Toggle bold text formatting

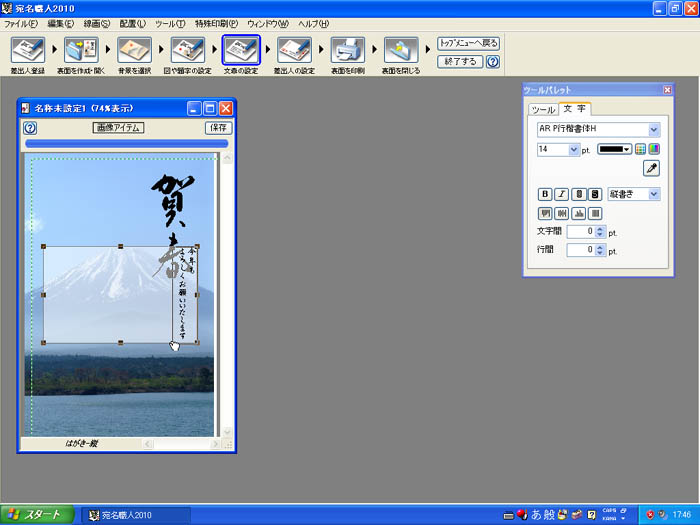point(545,194)
